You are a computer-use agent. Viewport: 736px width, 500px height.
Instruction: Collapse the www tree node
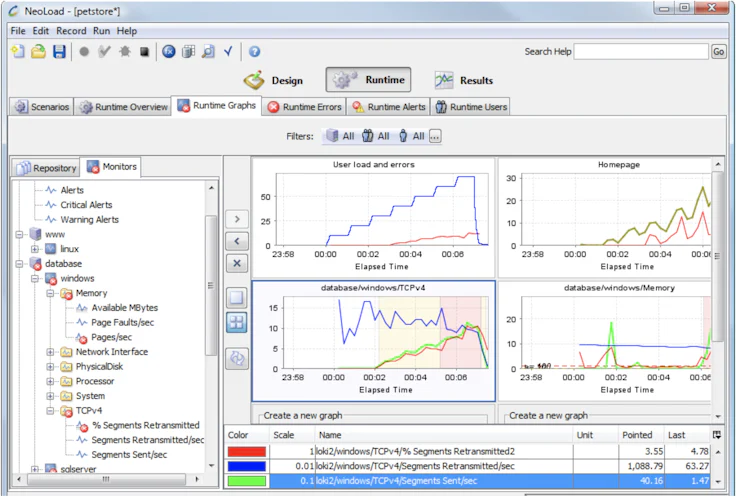click(19, 234)
